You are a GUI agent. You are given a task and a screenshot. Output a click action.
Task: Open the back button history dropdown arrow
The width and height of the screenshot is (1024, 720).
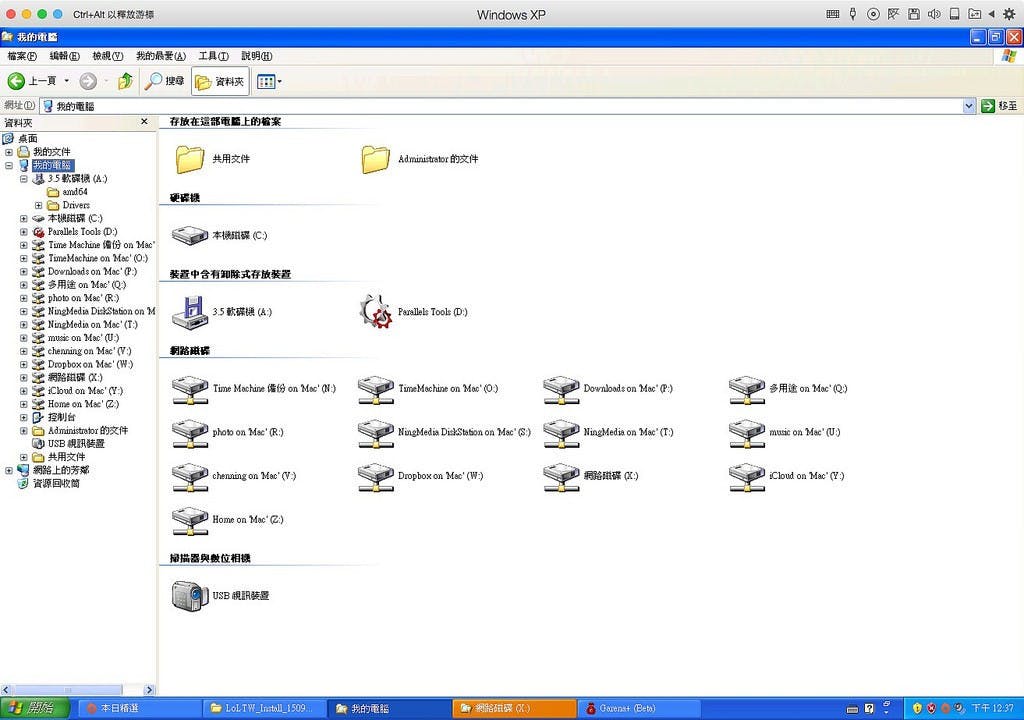point(67,81)
